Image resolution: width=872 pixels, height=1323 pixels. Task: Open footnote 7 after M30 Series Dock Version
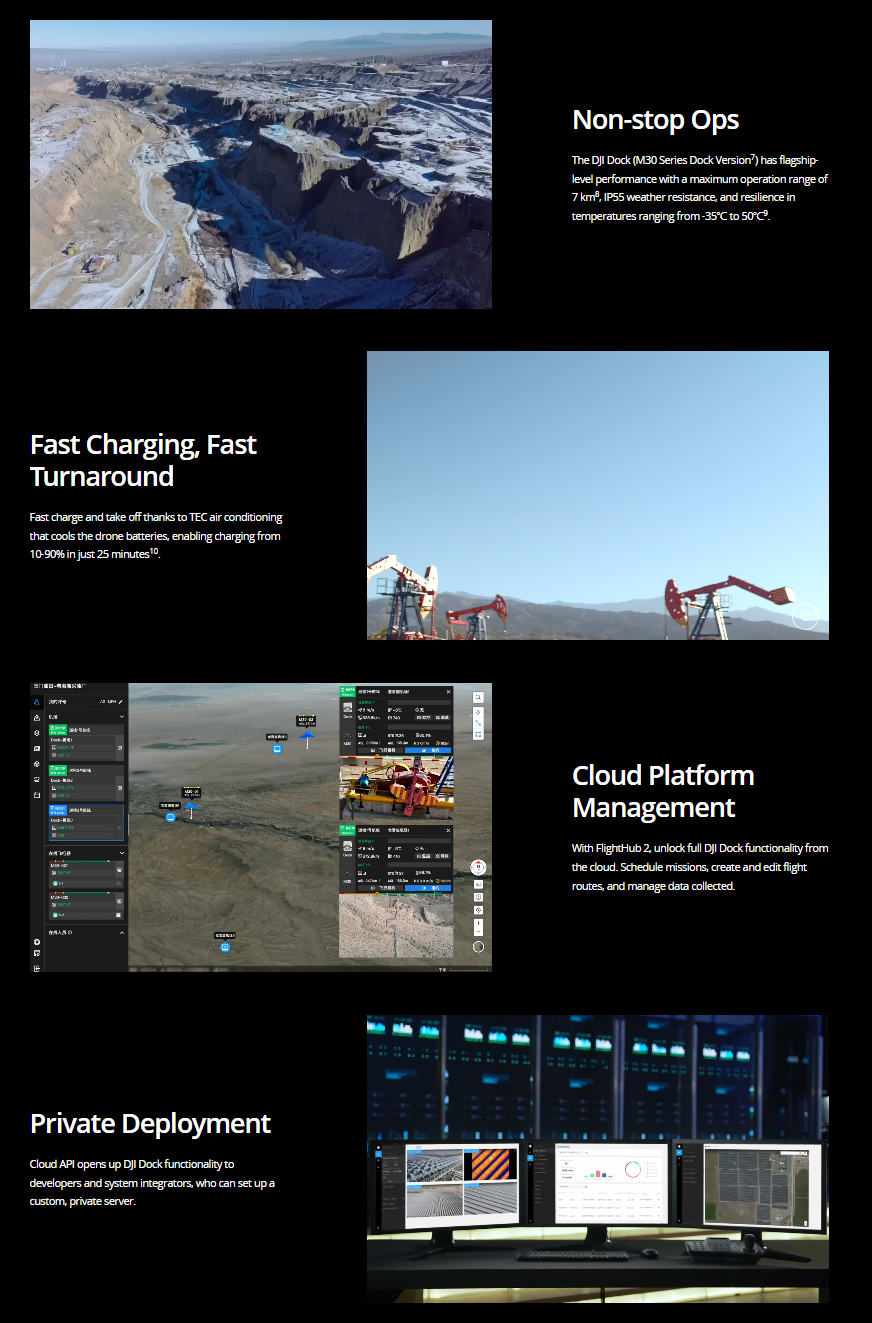click(752, 157)
